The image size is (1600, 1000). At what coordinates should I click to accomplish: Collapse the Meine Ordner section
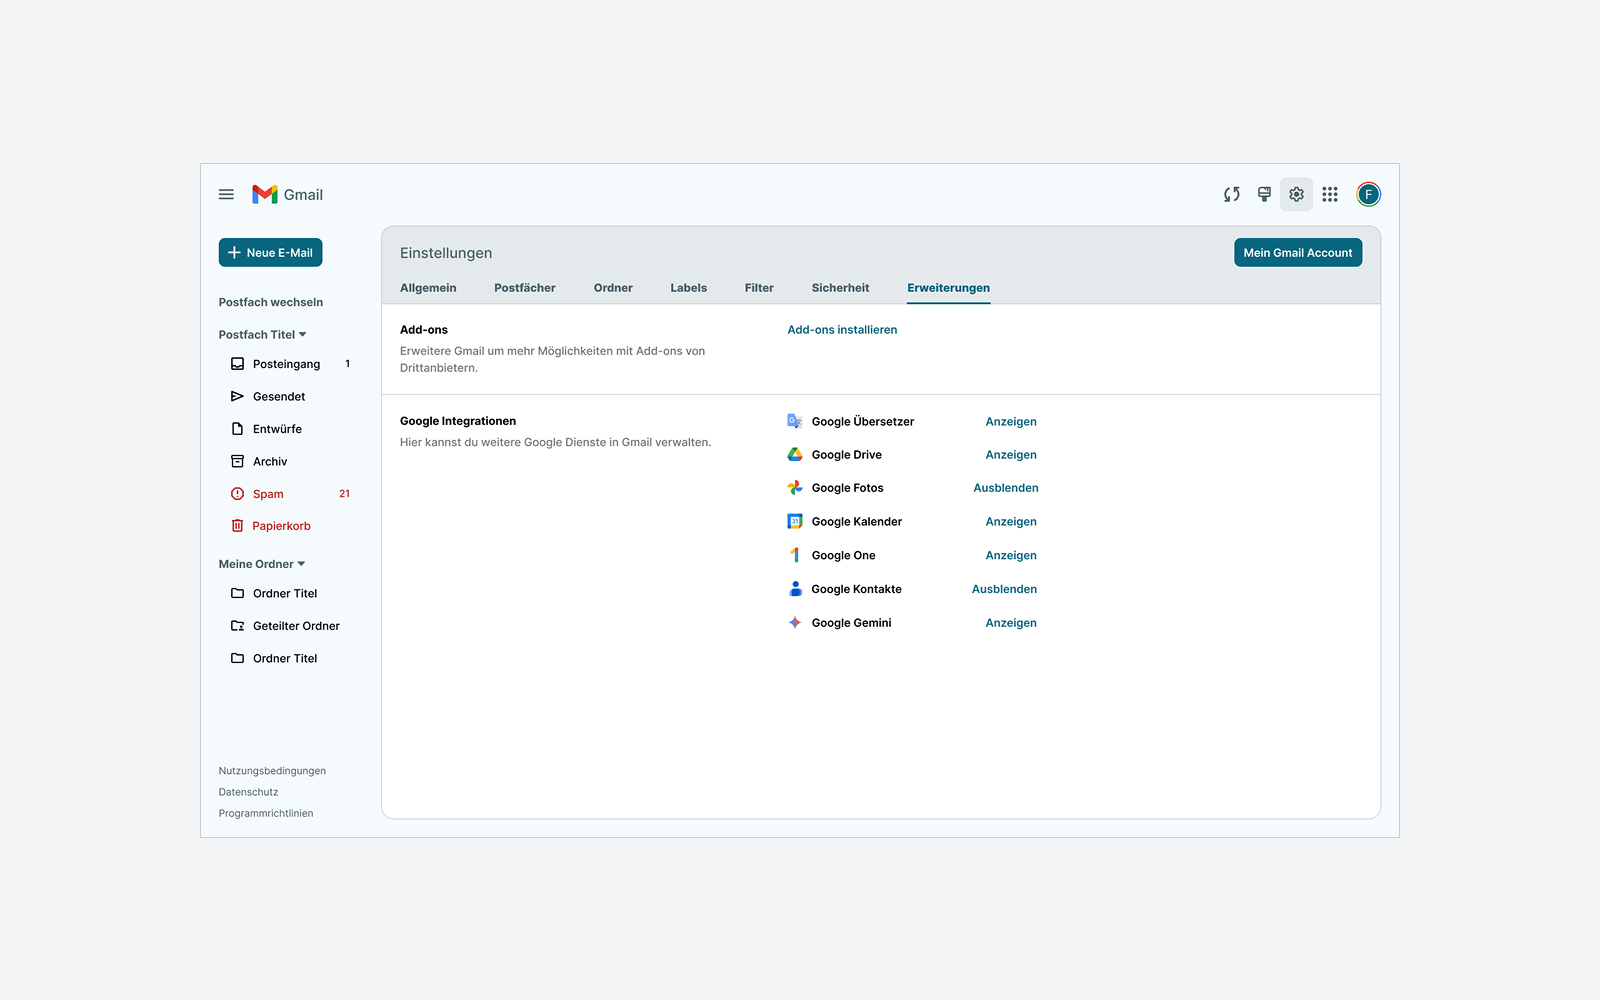262,564
